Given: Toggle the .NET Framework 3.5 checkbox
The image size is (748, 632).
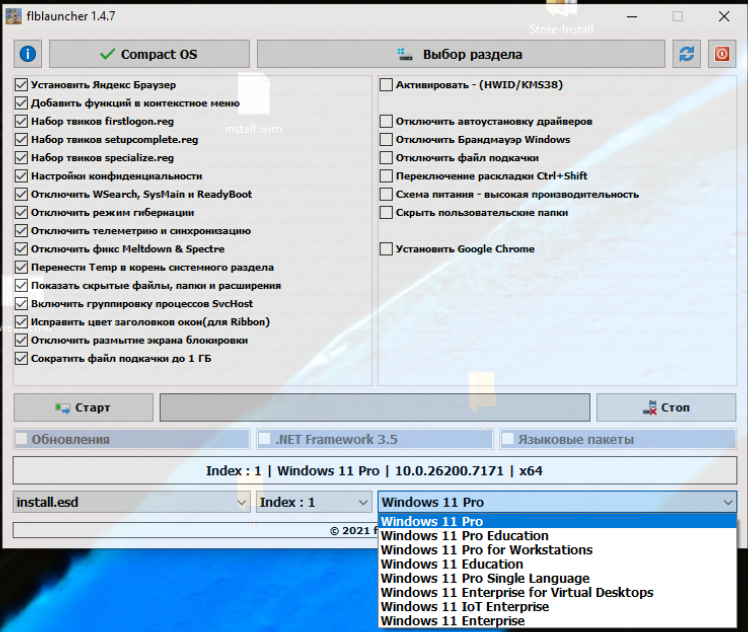Looking at the screenshot, I should [x=264, y=439].
